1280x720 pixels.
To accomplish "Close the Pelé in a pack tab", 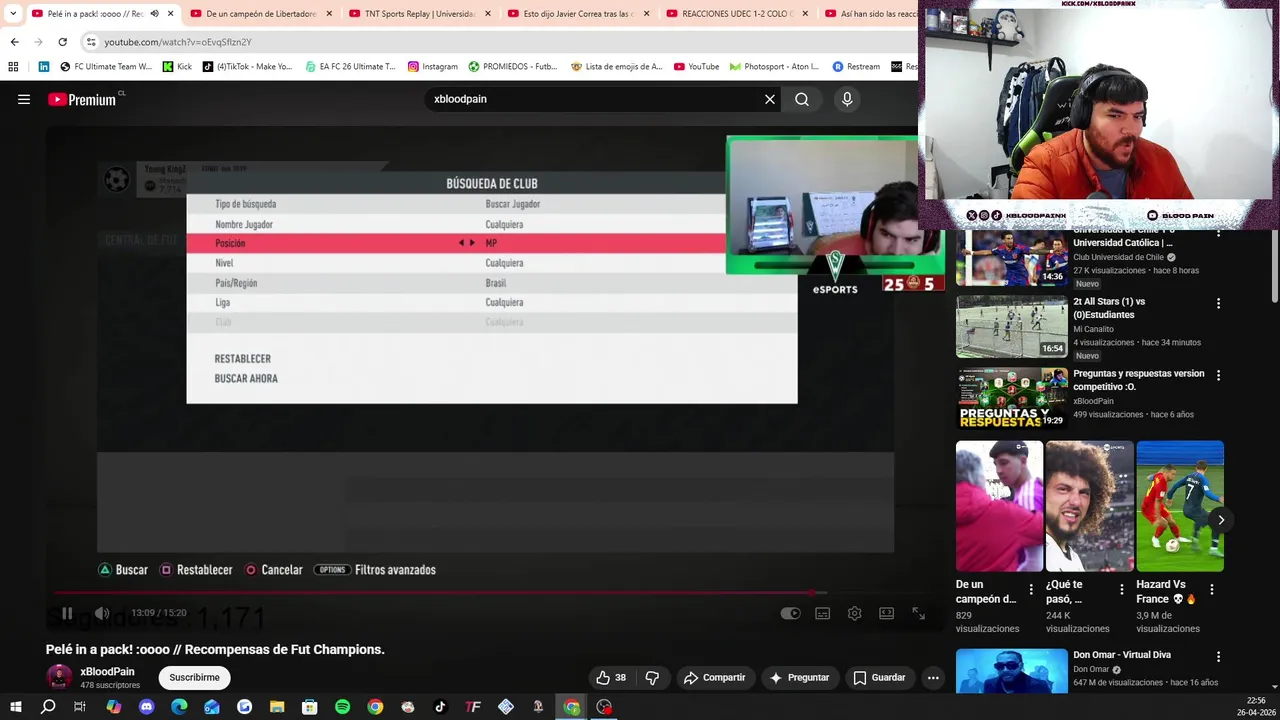I will click(171, 14).
